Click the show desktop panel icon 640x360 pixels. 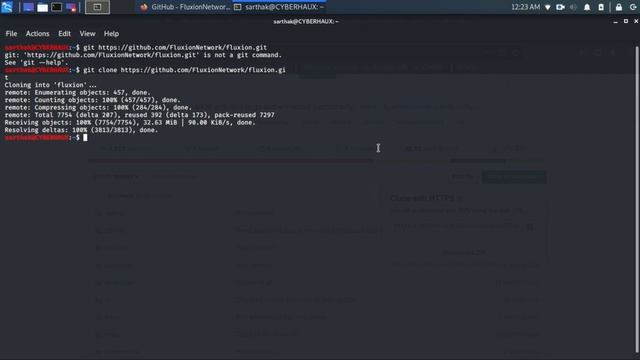coord(28,7)
